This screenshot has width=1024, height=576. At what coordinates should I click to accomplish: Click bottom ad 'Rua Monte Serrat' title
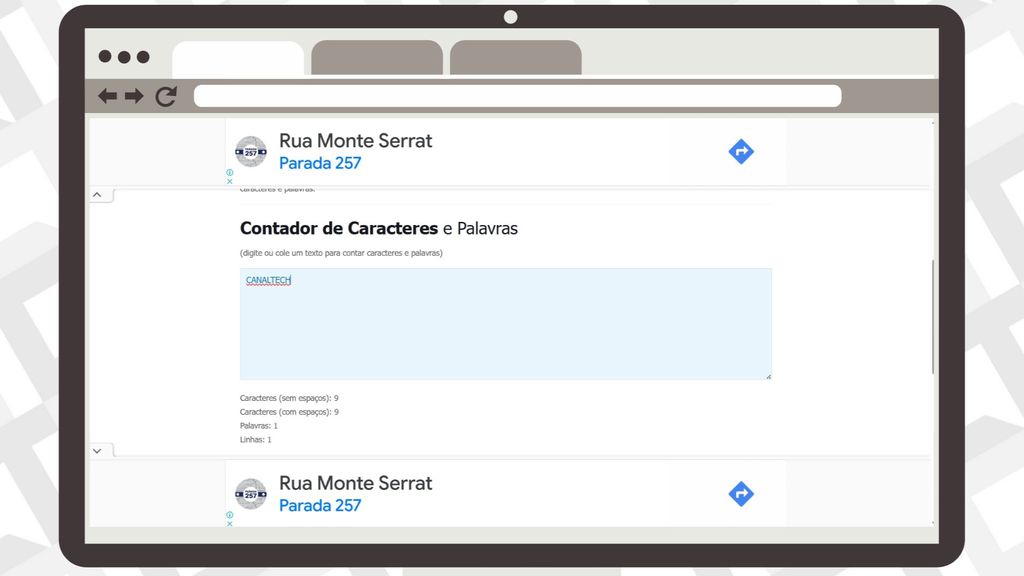355,483
